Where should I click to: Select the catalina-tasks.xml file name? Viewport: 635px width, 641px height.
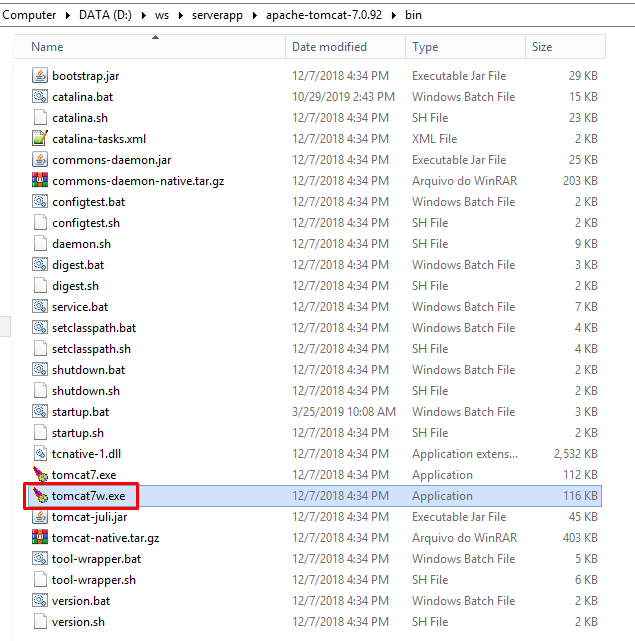coord(99,139)
